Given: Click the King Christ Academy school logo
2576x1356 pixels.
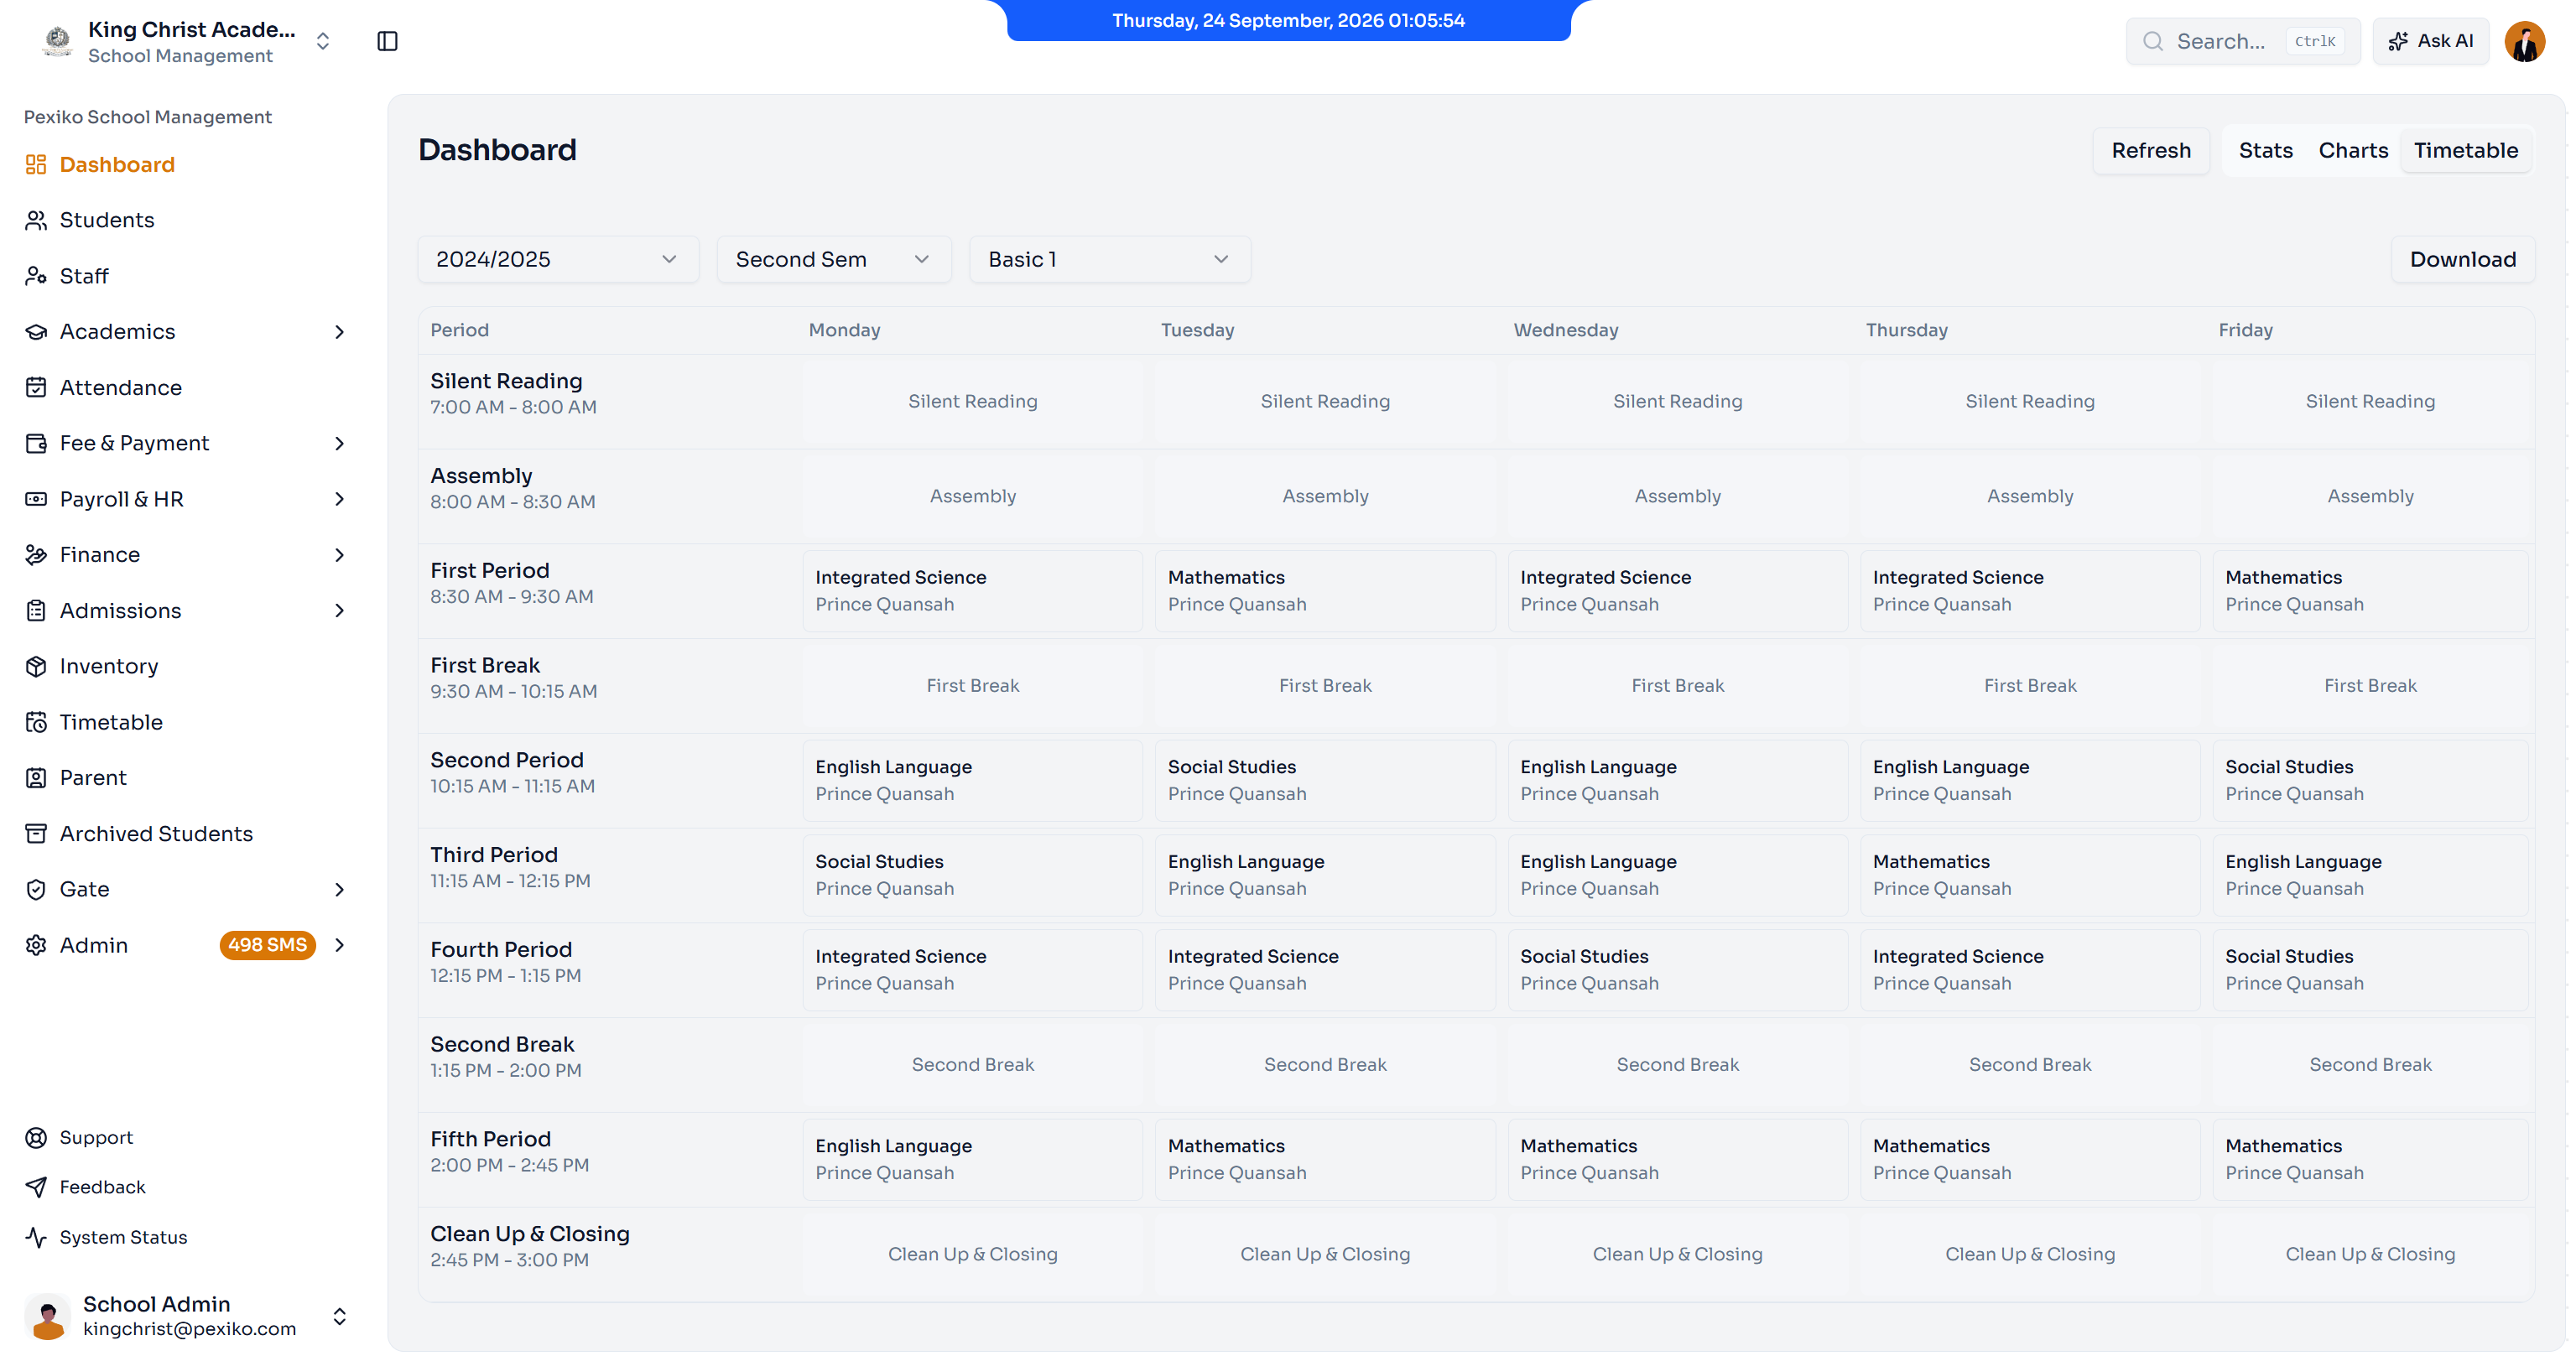Looking at the screenshot, I should (x=58, y=41).
